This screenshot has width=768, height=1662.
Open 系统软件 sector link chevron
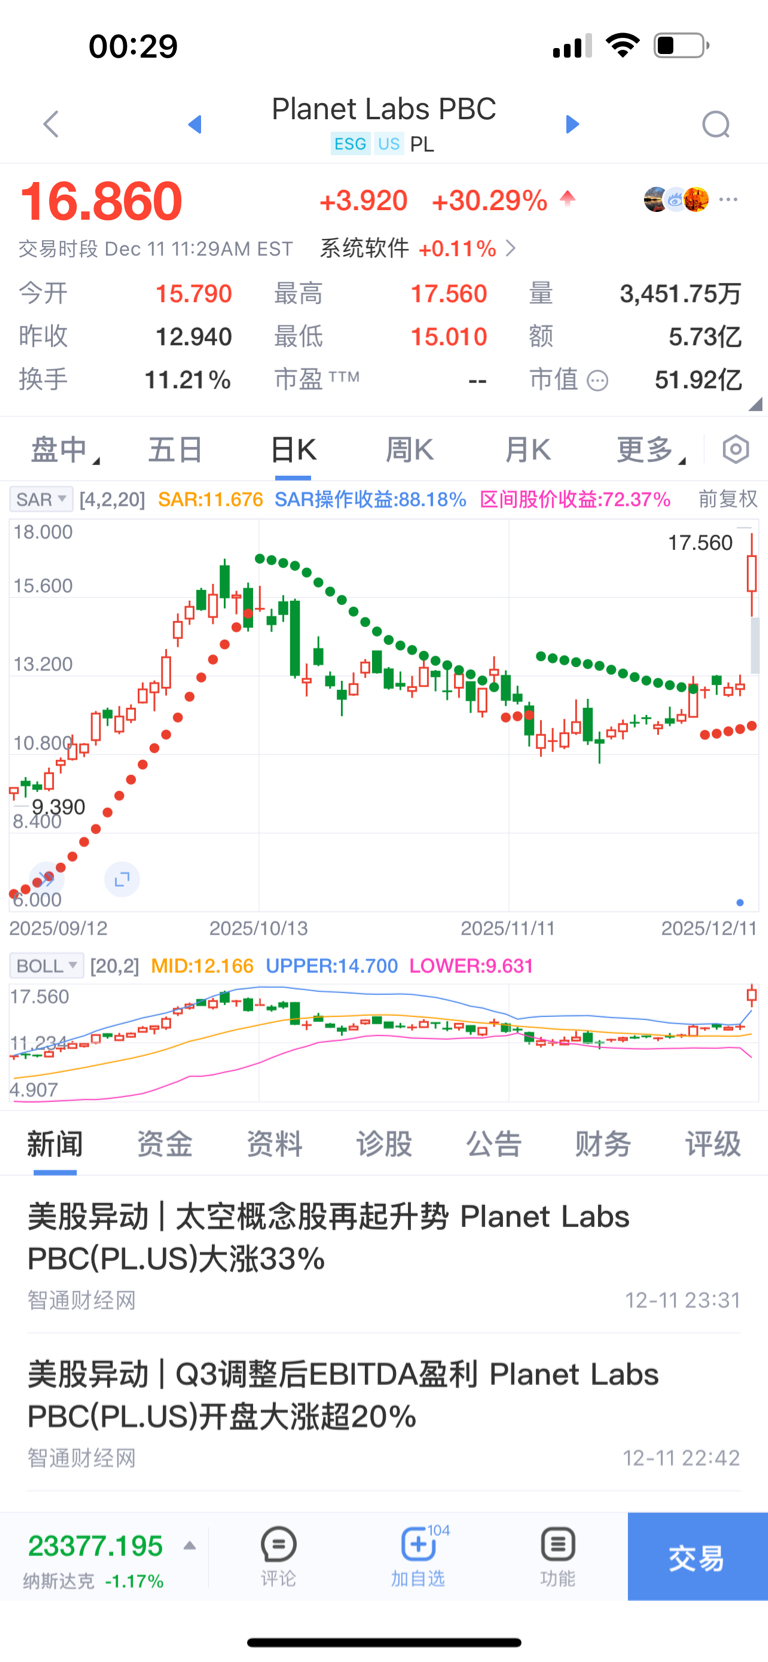click(x=511, y=248)
